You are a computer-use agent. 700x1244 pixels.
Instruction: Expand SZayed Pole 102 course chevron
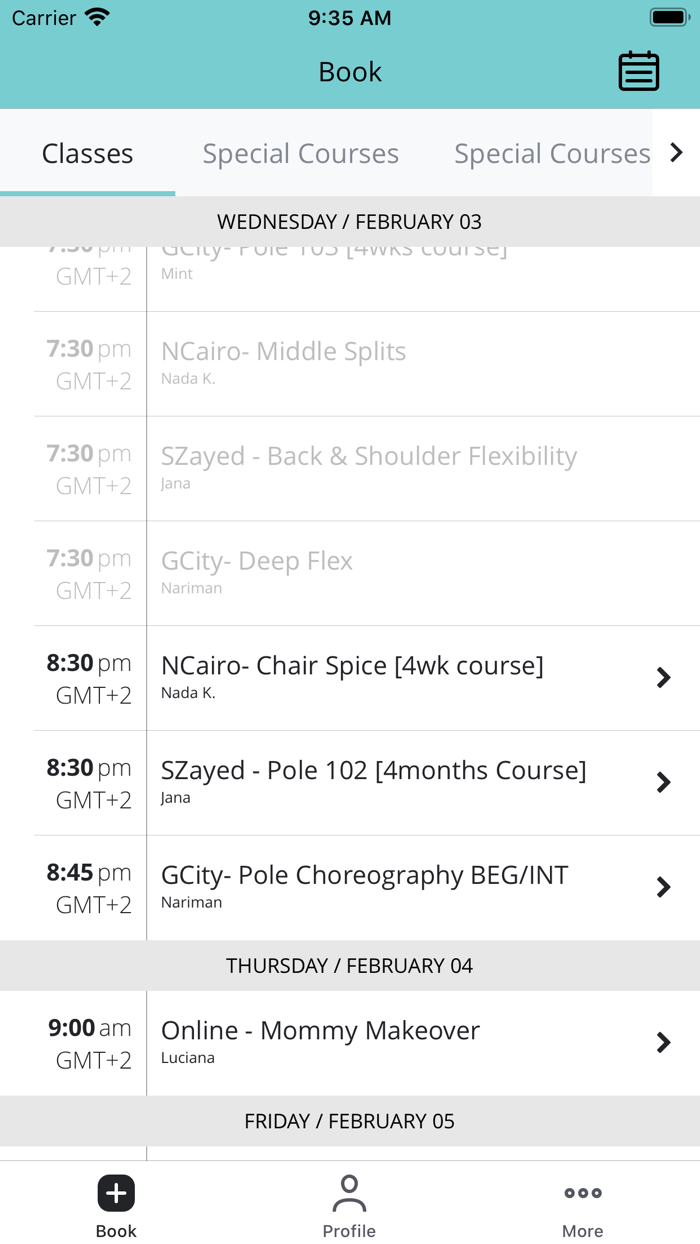click(x=663, y=783)
